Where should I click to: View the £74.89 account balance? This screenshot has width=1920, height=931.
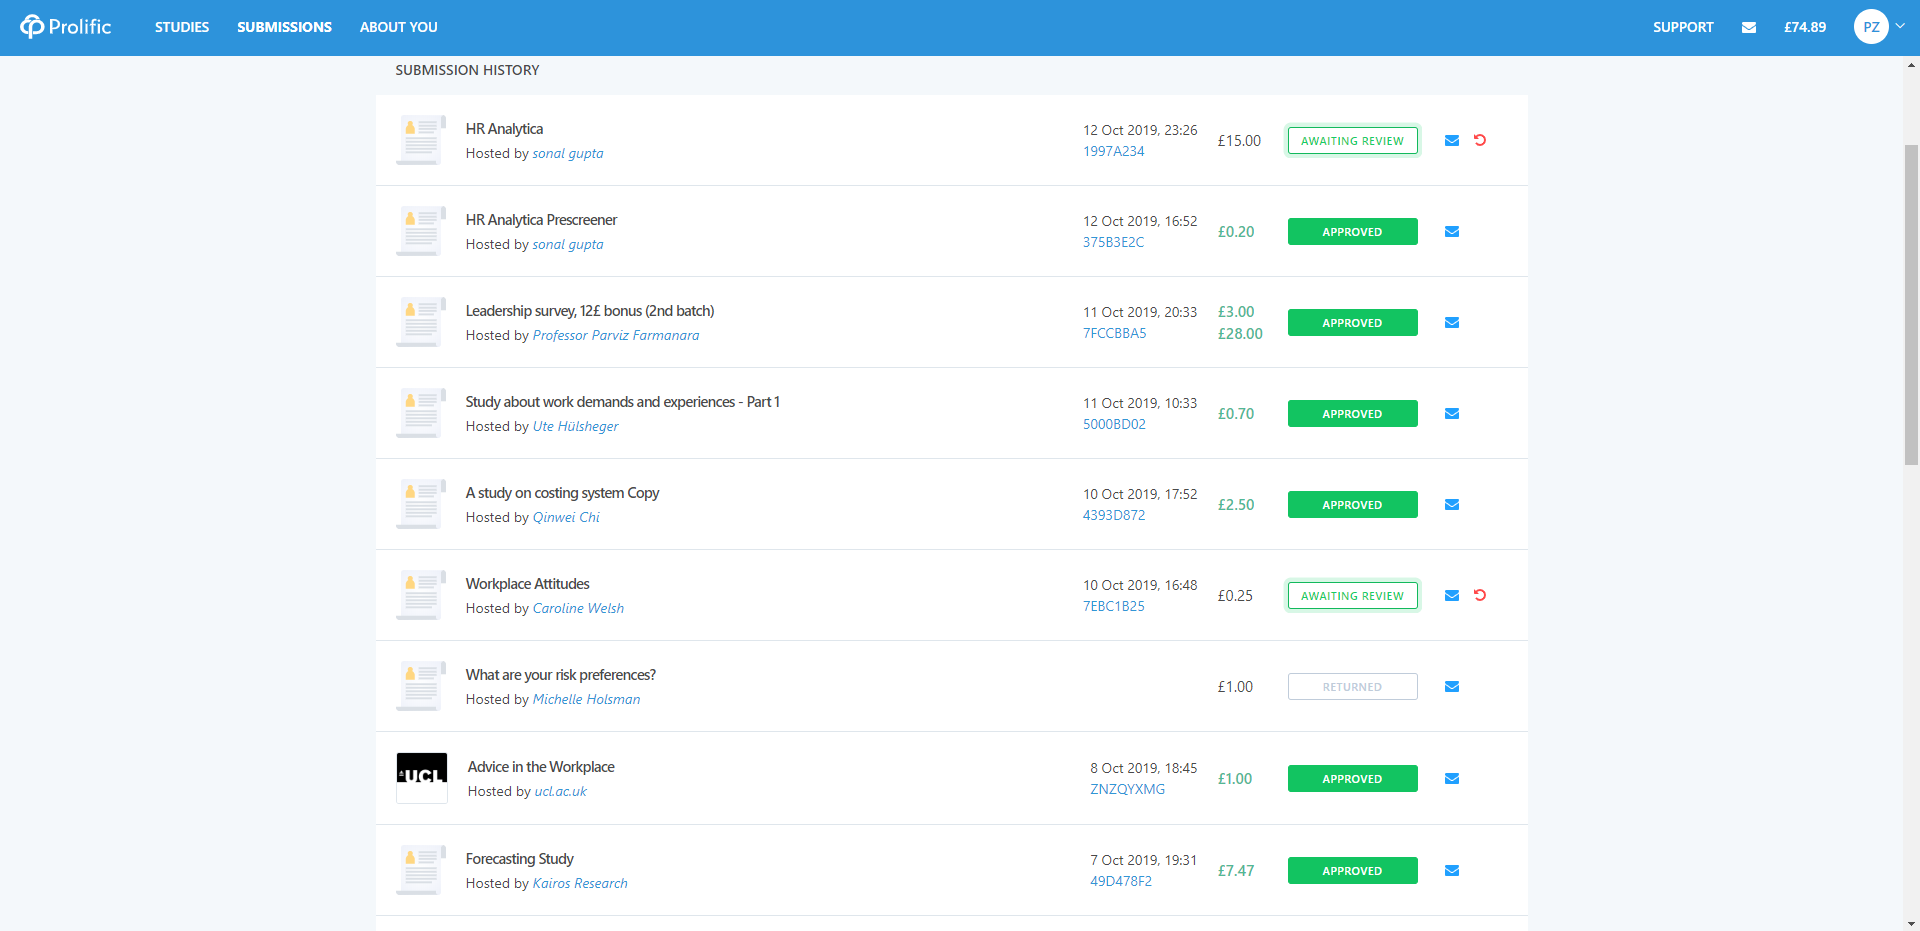click(x=1805, y=27)
